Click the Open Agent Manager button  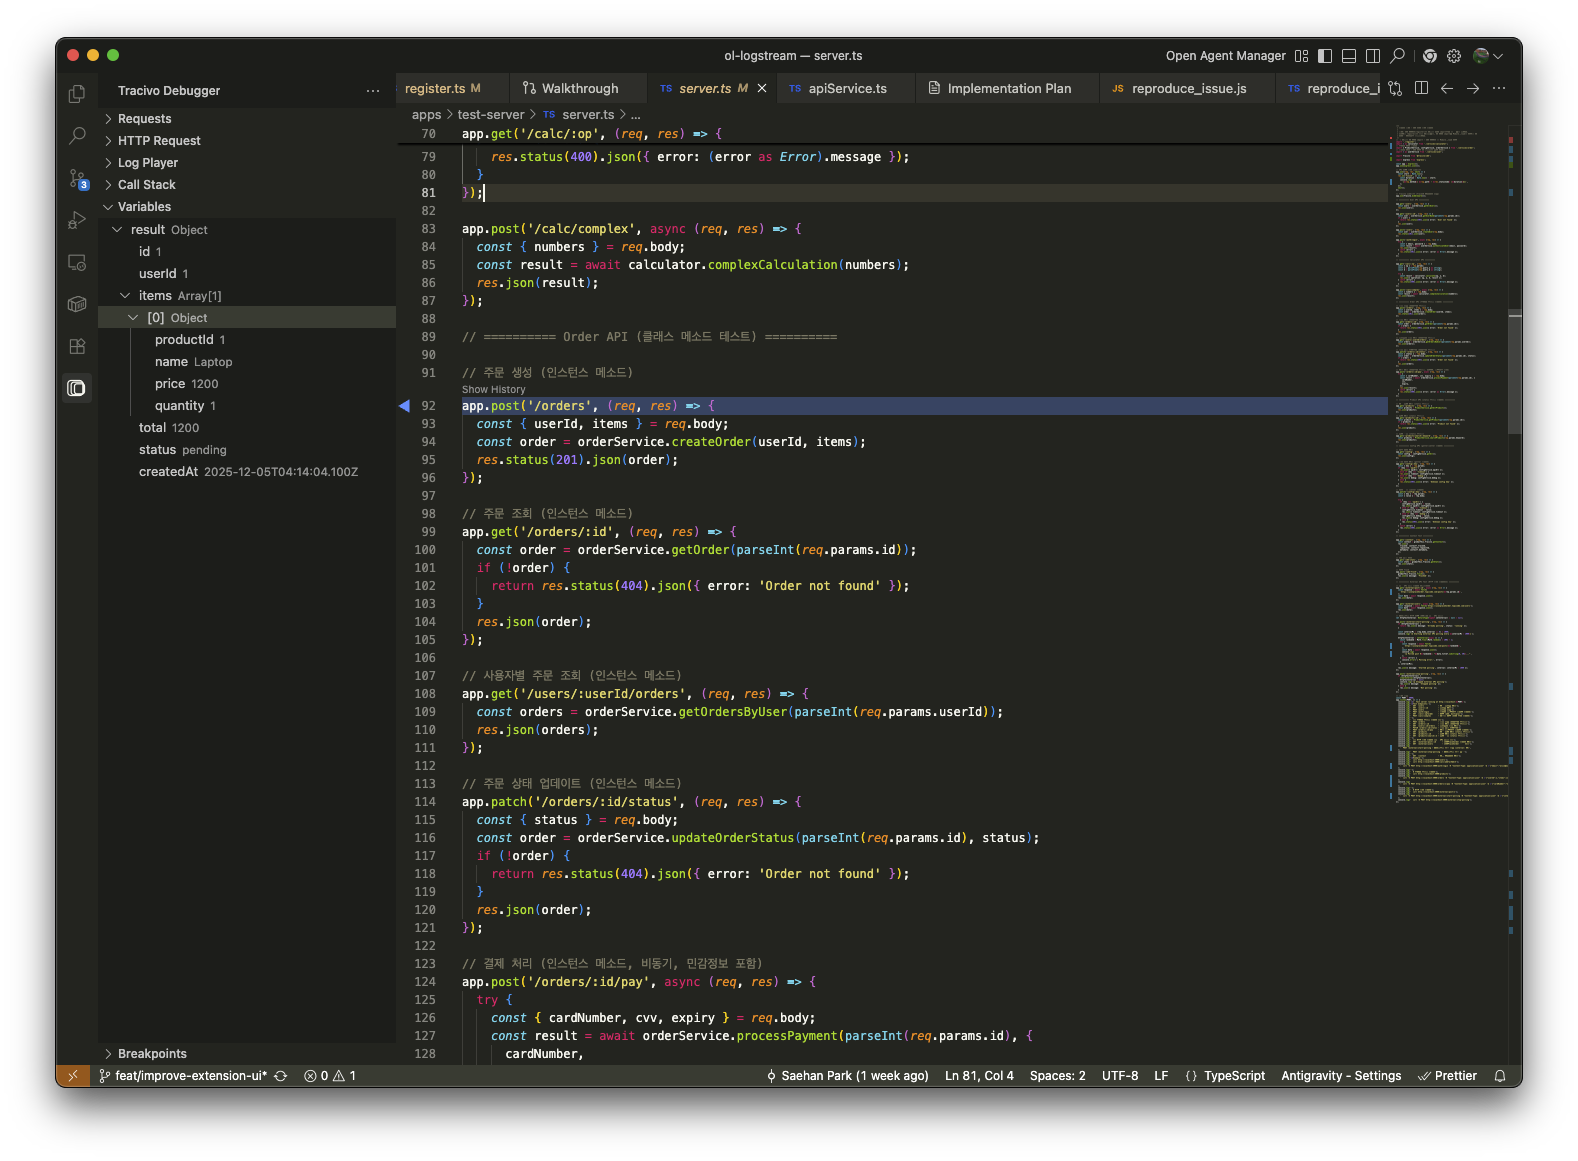point(1225,56)
